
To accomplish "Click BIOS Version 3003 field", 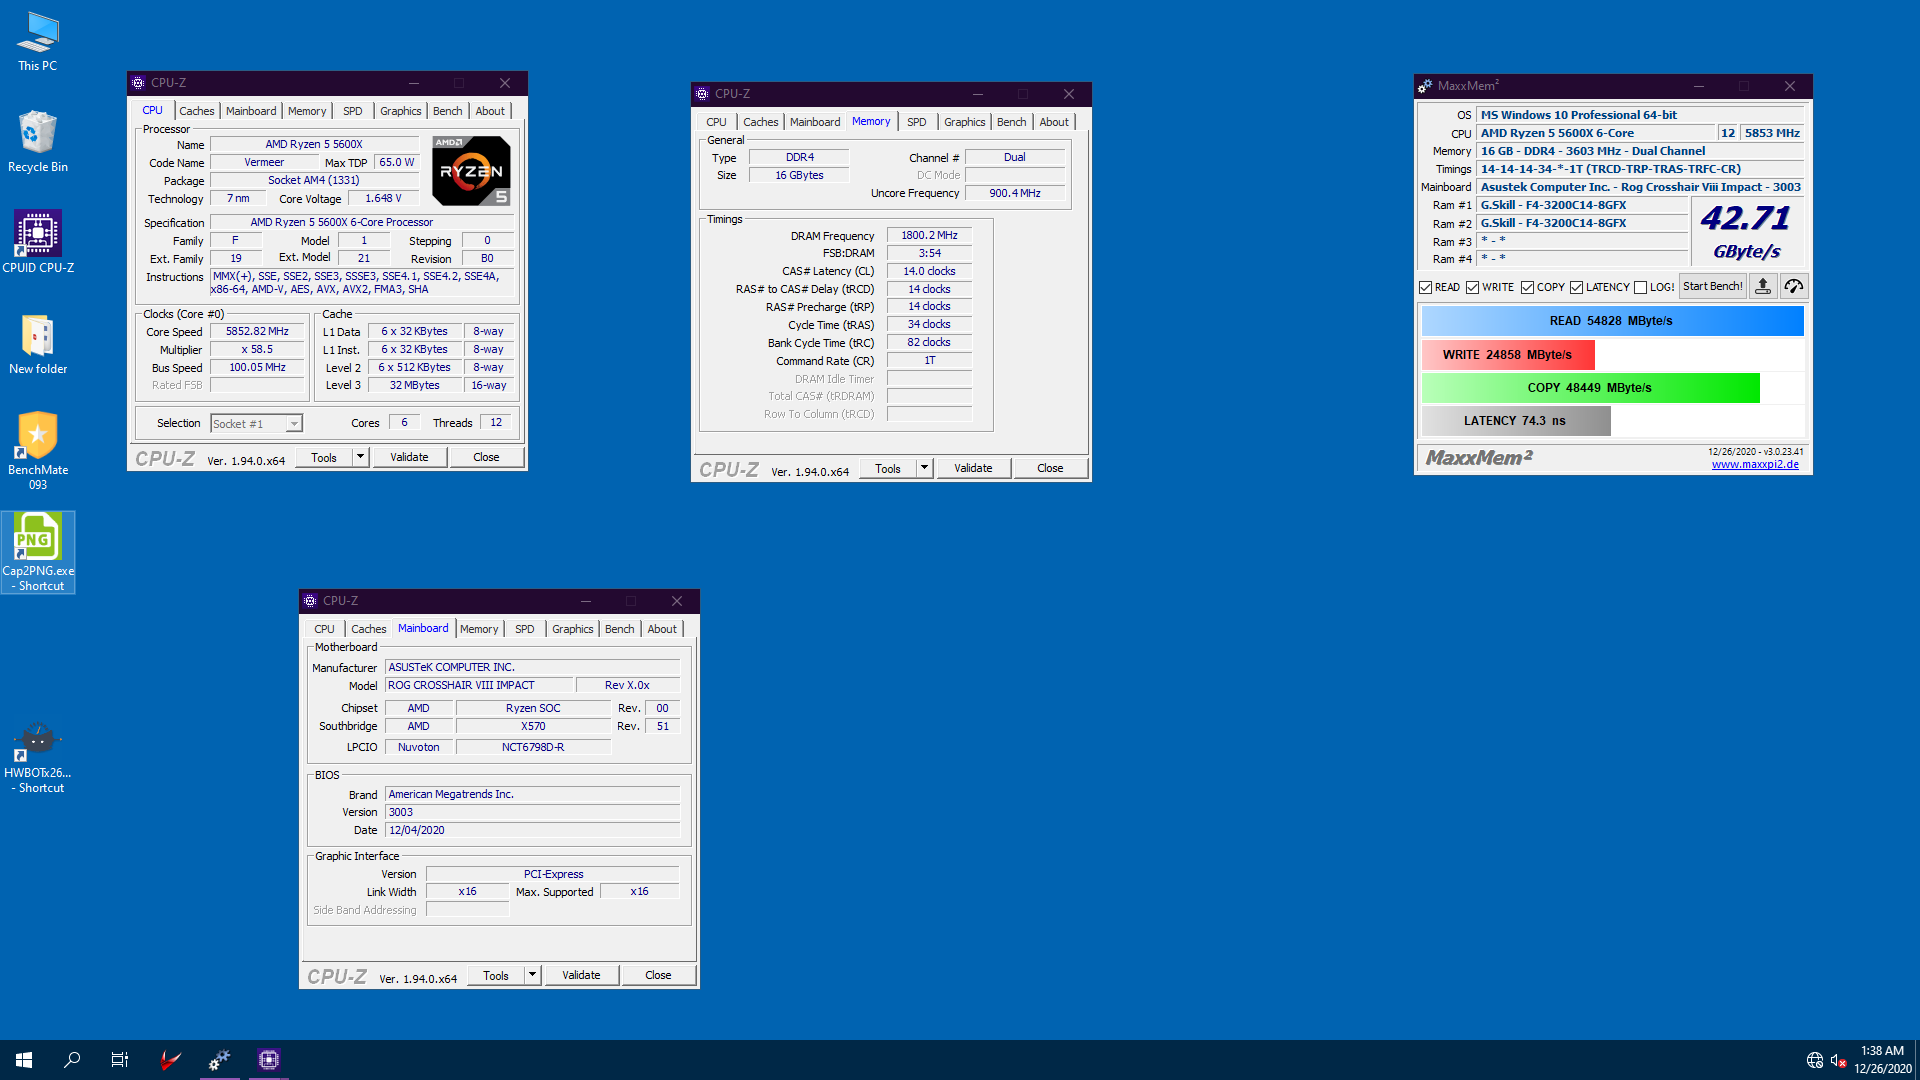I will pyautogui.click(x=532, y=812).
